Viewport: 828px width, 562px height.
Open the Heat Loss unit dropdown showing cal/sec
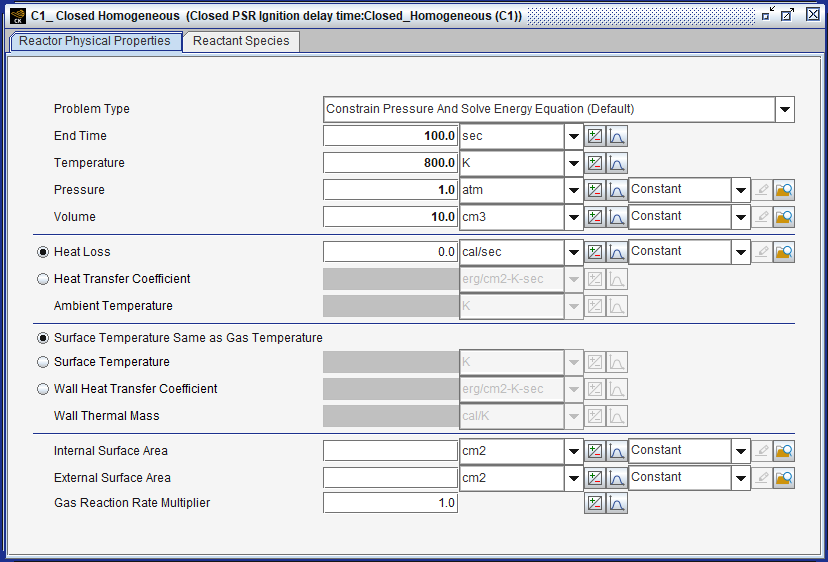point(573,253)
